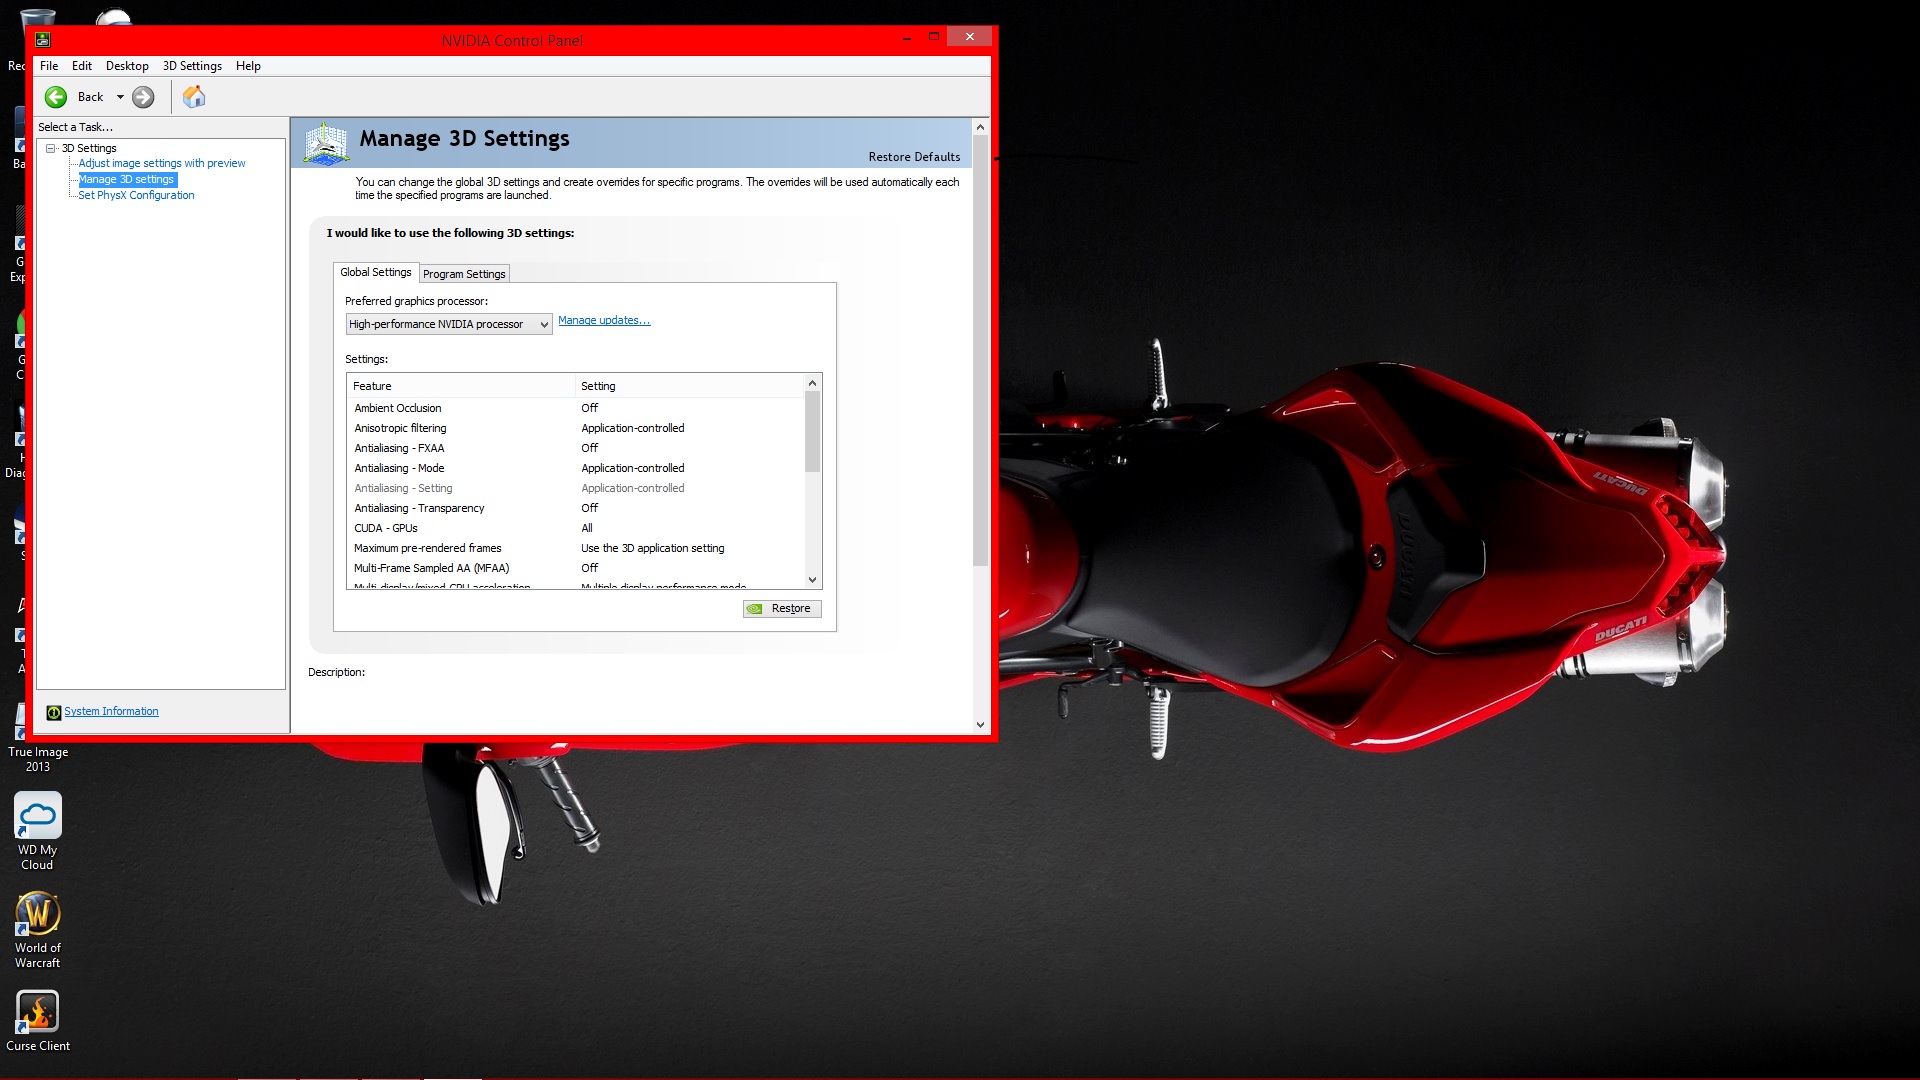Click settings list scroll-down arrow
Viewport: 1920px width, 1080px height.
(x=812, y=580)
